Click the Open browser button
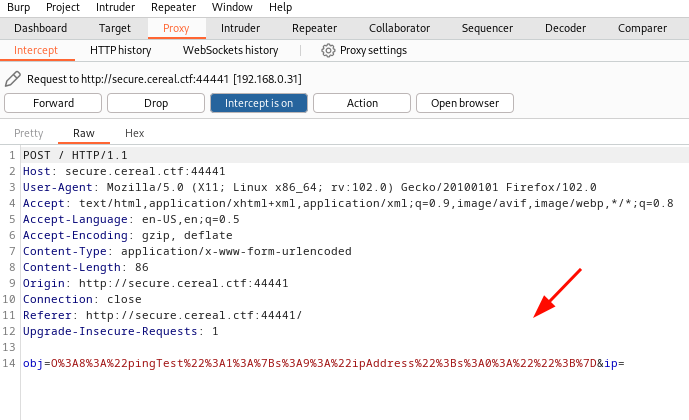Viewport: 689px width, 420px height. pyautogui.click(x=465, y=103)
